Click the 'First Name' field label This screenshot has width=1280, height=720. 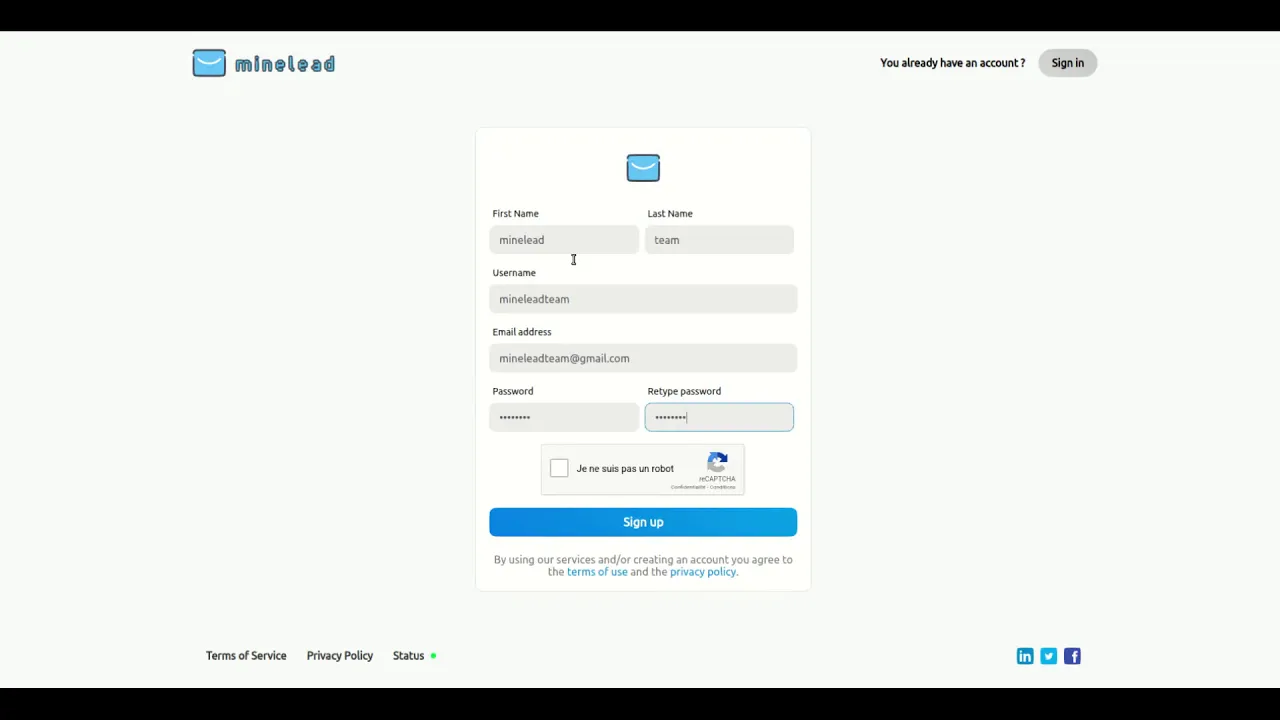pyautogui.click(x=515, y=214)
